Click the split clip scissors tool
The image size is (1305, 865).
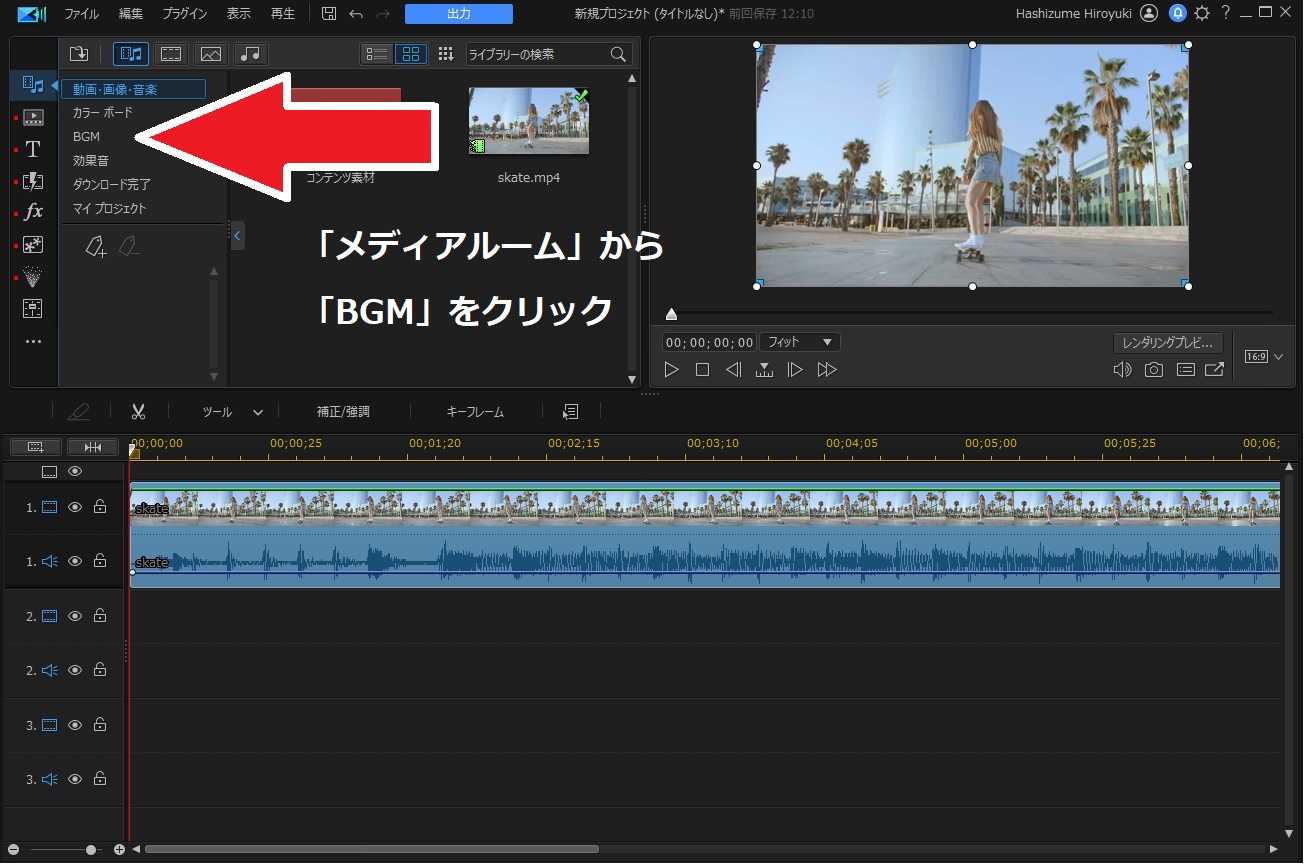pos(138,411)
